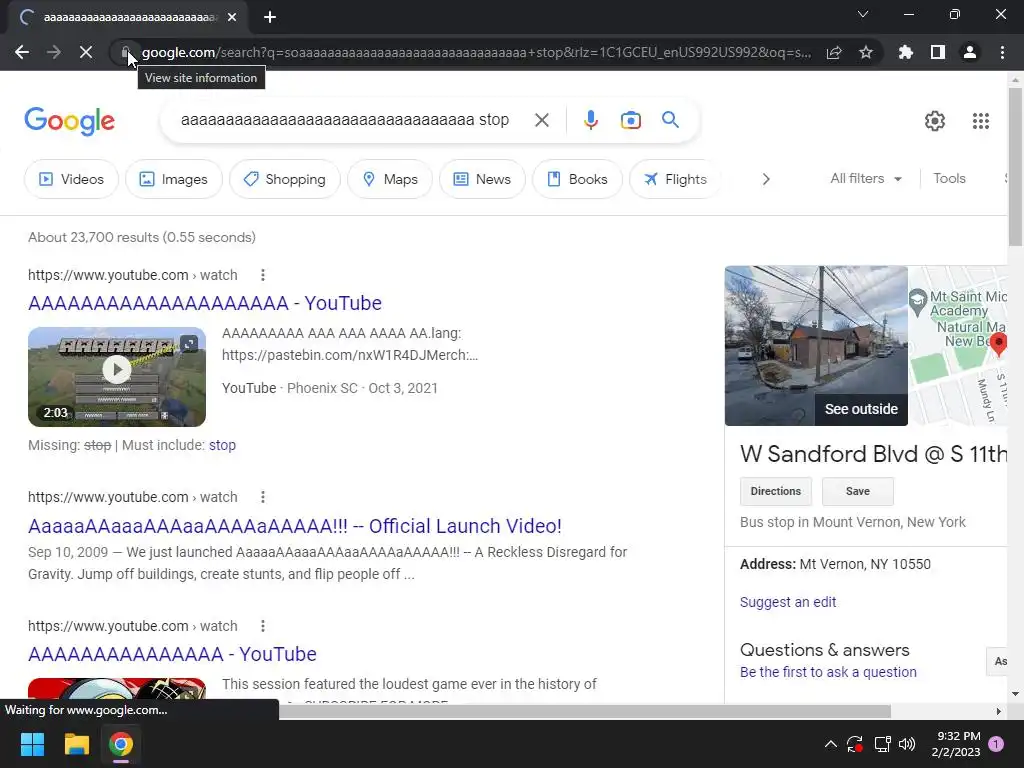Open a new browser tab with plus

270,17
